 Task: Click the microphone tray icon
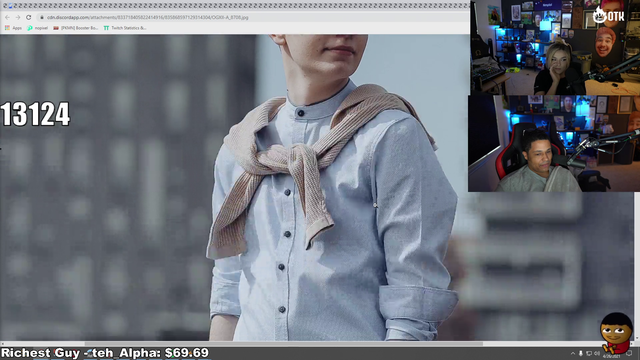coord(581,353)
